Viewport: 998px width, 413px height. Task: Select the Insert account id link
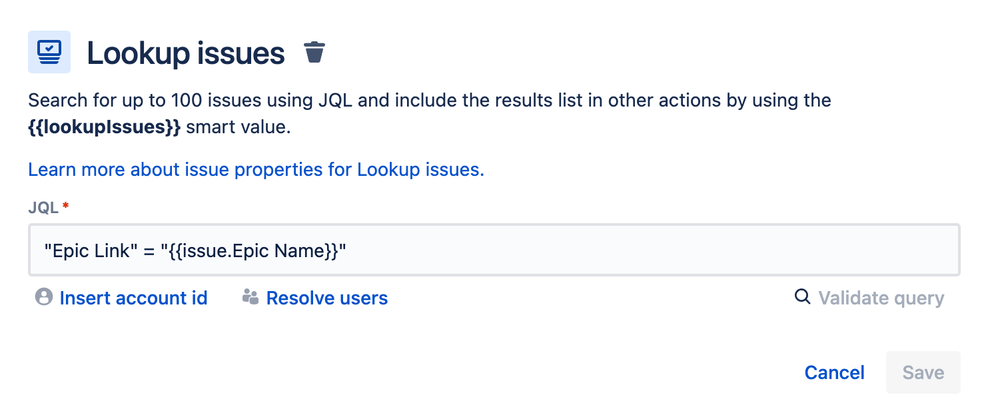[x=134, y=298]
